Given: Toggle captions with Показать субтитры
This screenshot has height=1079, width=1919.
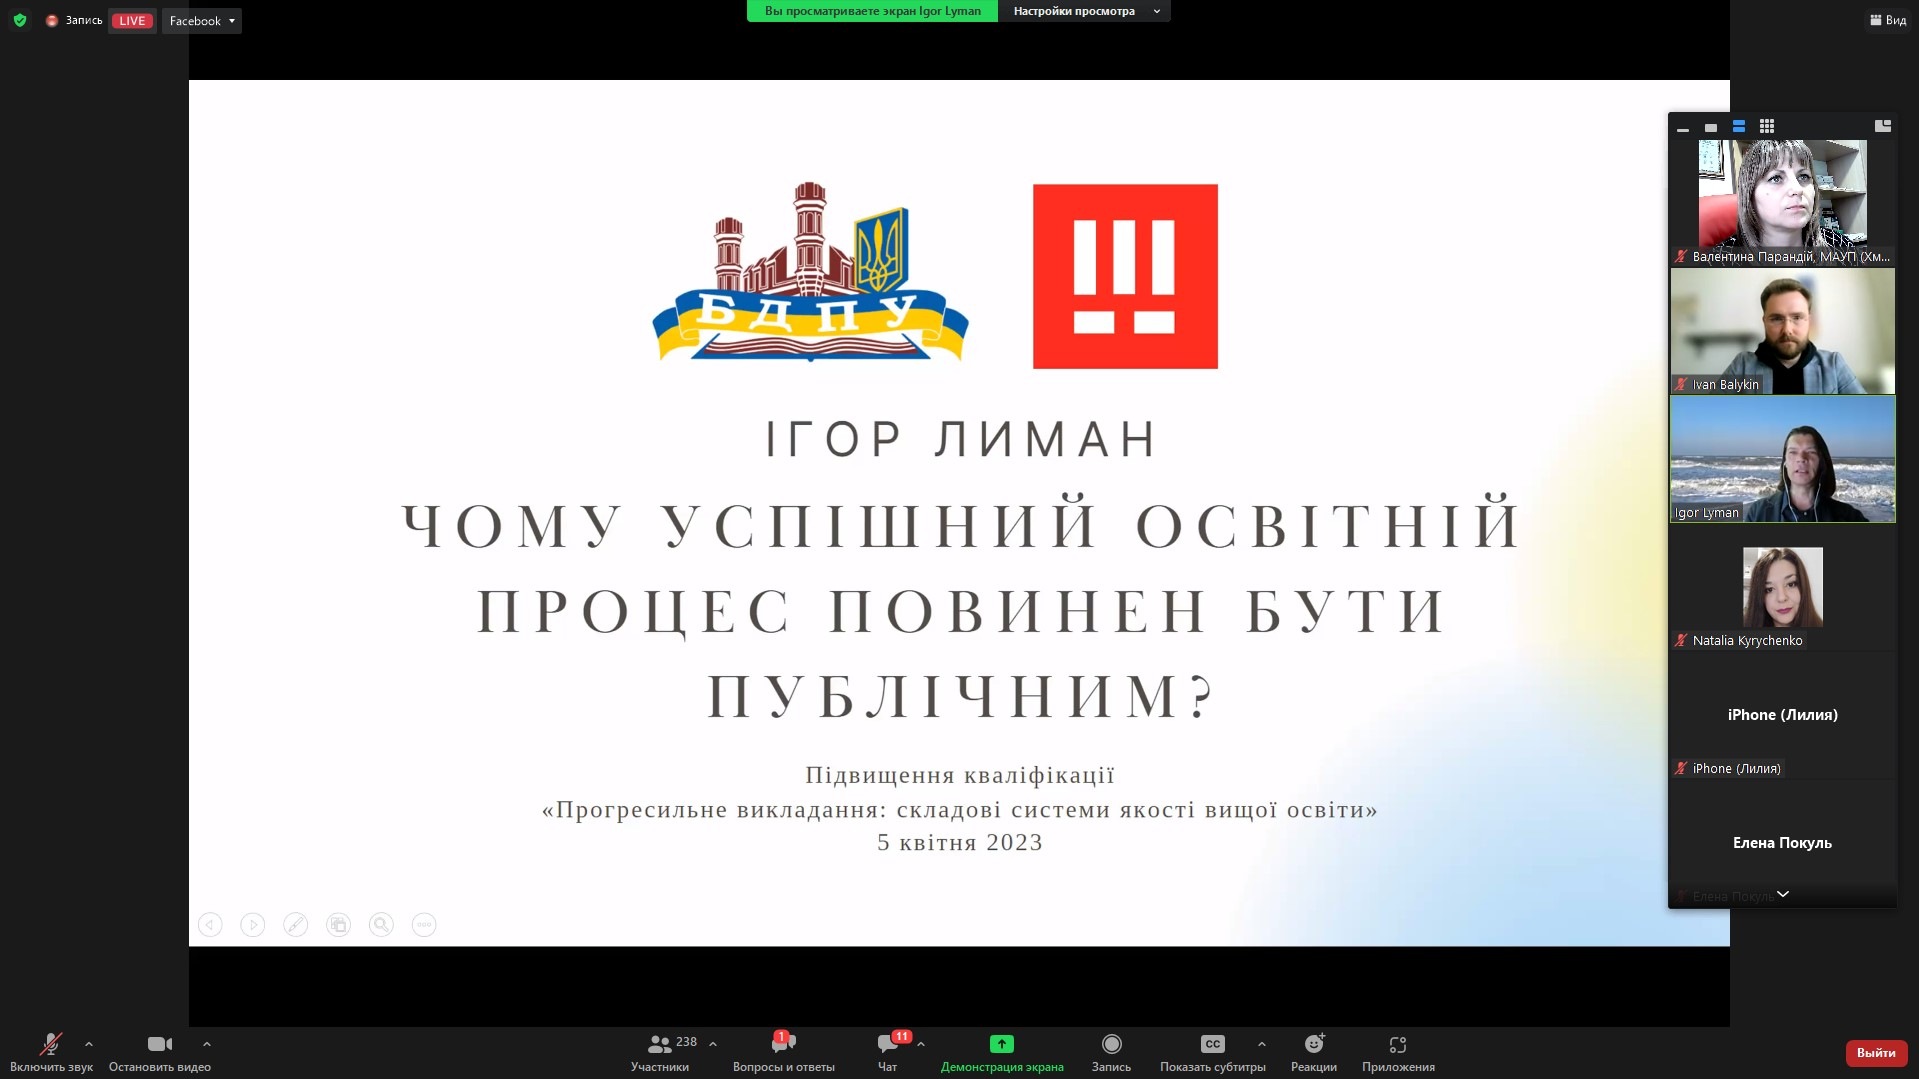Looking at the screenshot, I should click(1213, 1053).
